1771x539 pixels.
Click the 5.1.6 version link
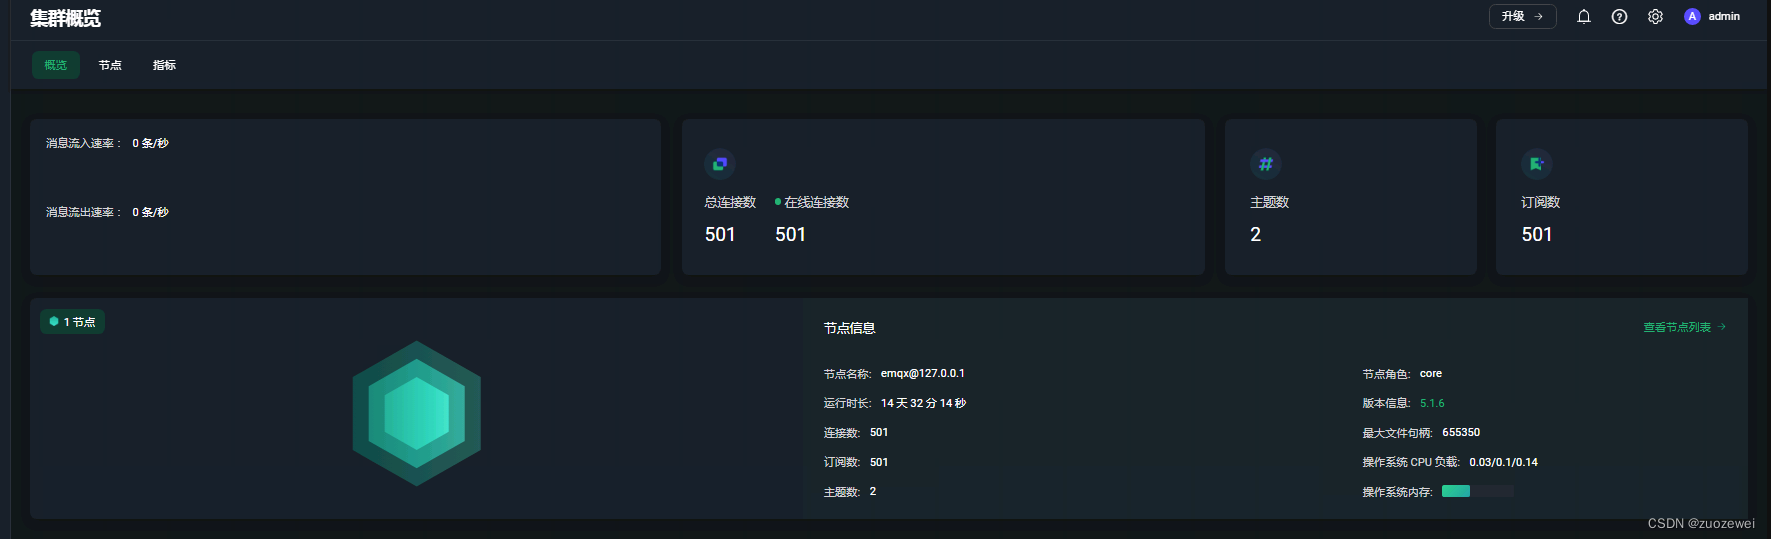[x=1432, y=404]
